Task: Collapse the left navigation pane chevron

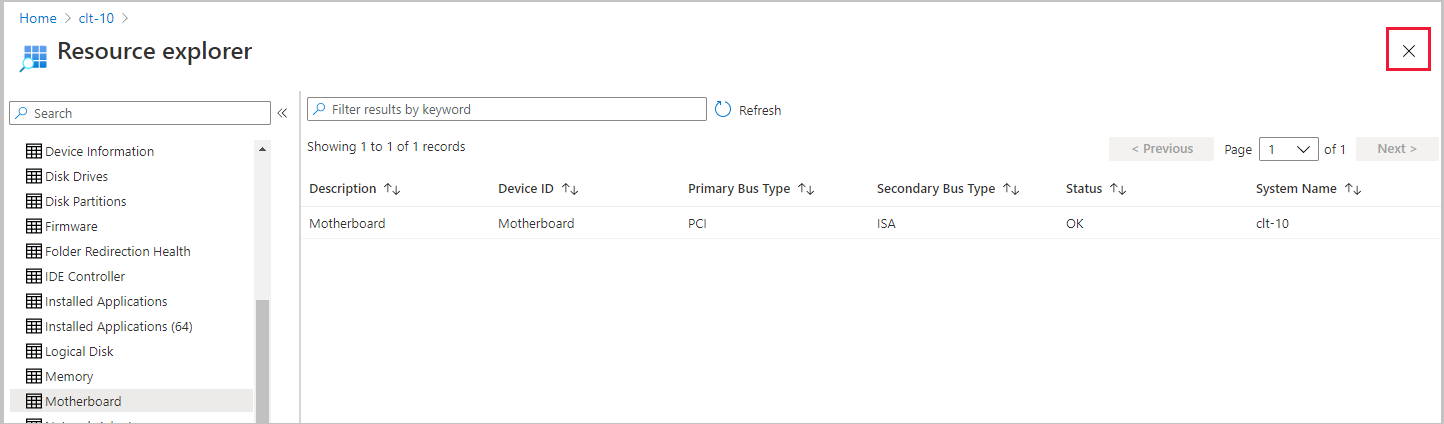Action: [282, 113]
